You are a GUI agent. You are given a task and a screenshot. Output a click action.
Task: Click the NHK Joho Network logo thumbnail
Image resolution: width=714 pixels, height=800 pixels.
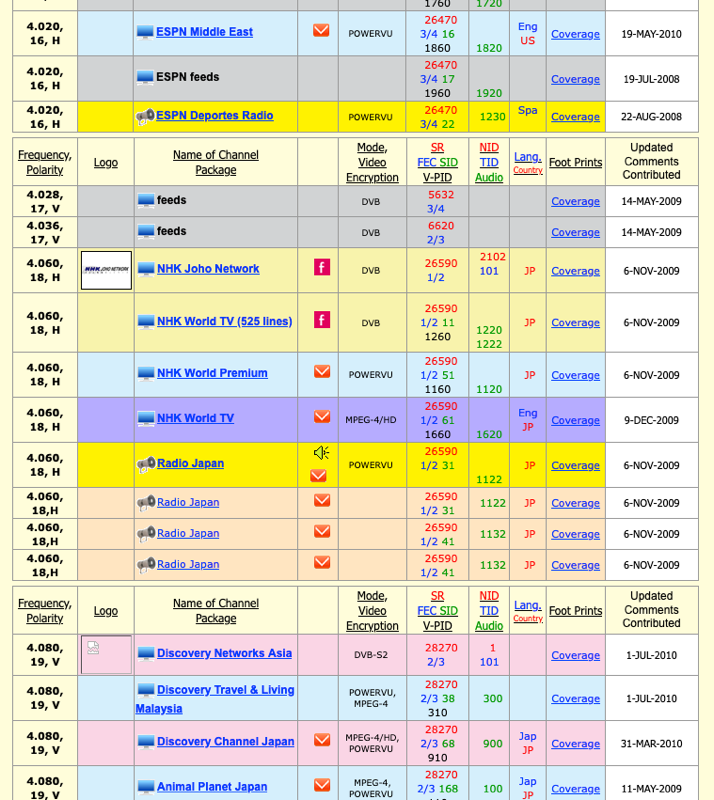pos(106,270)
